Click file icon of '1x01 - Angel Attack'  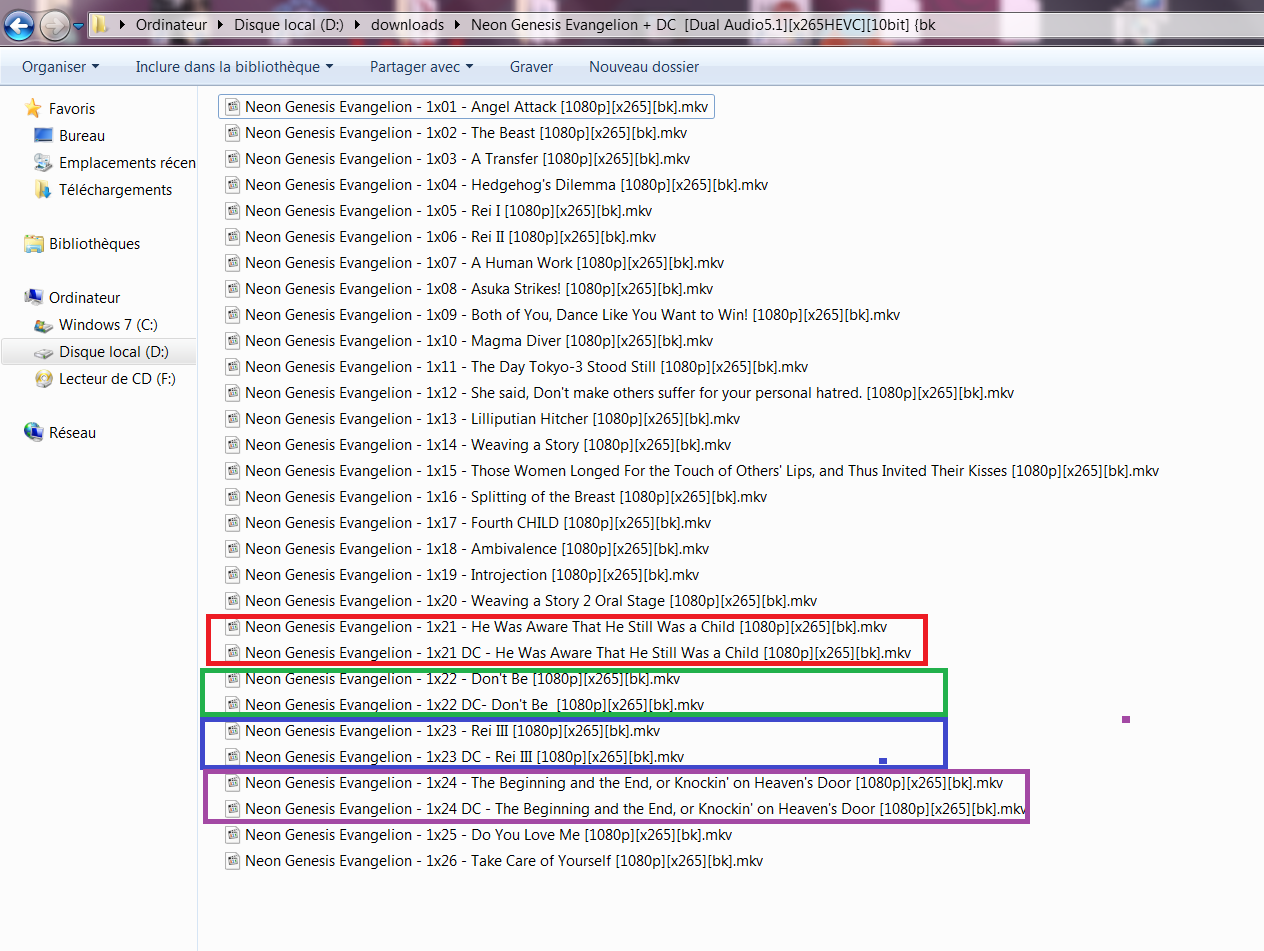point(233,106)
